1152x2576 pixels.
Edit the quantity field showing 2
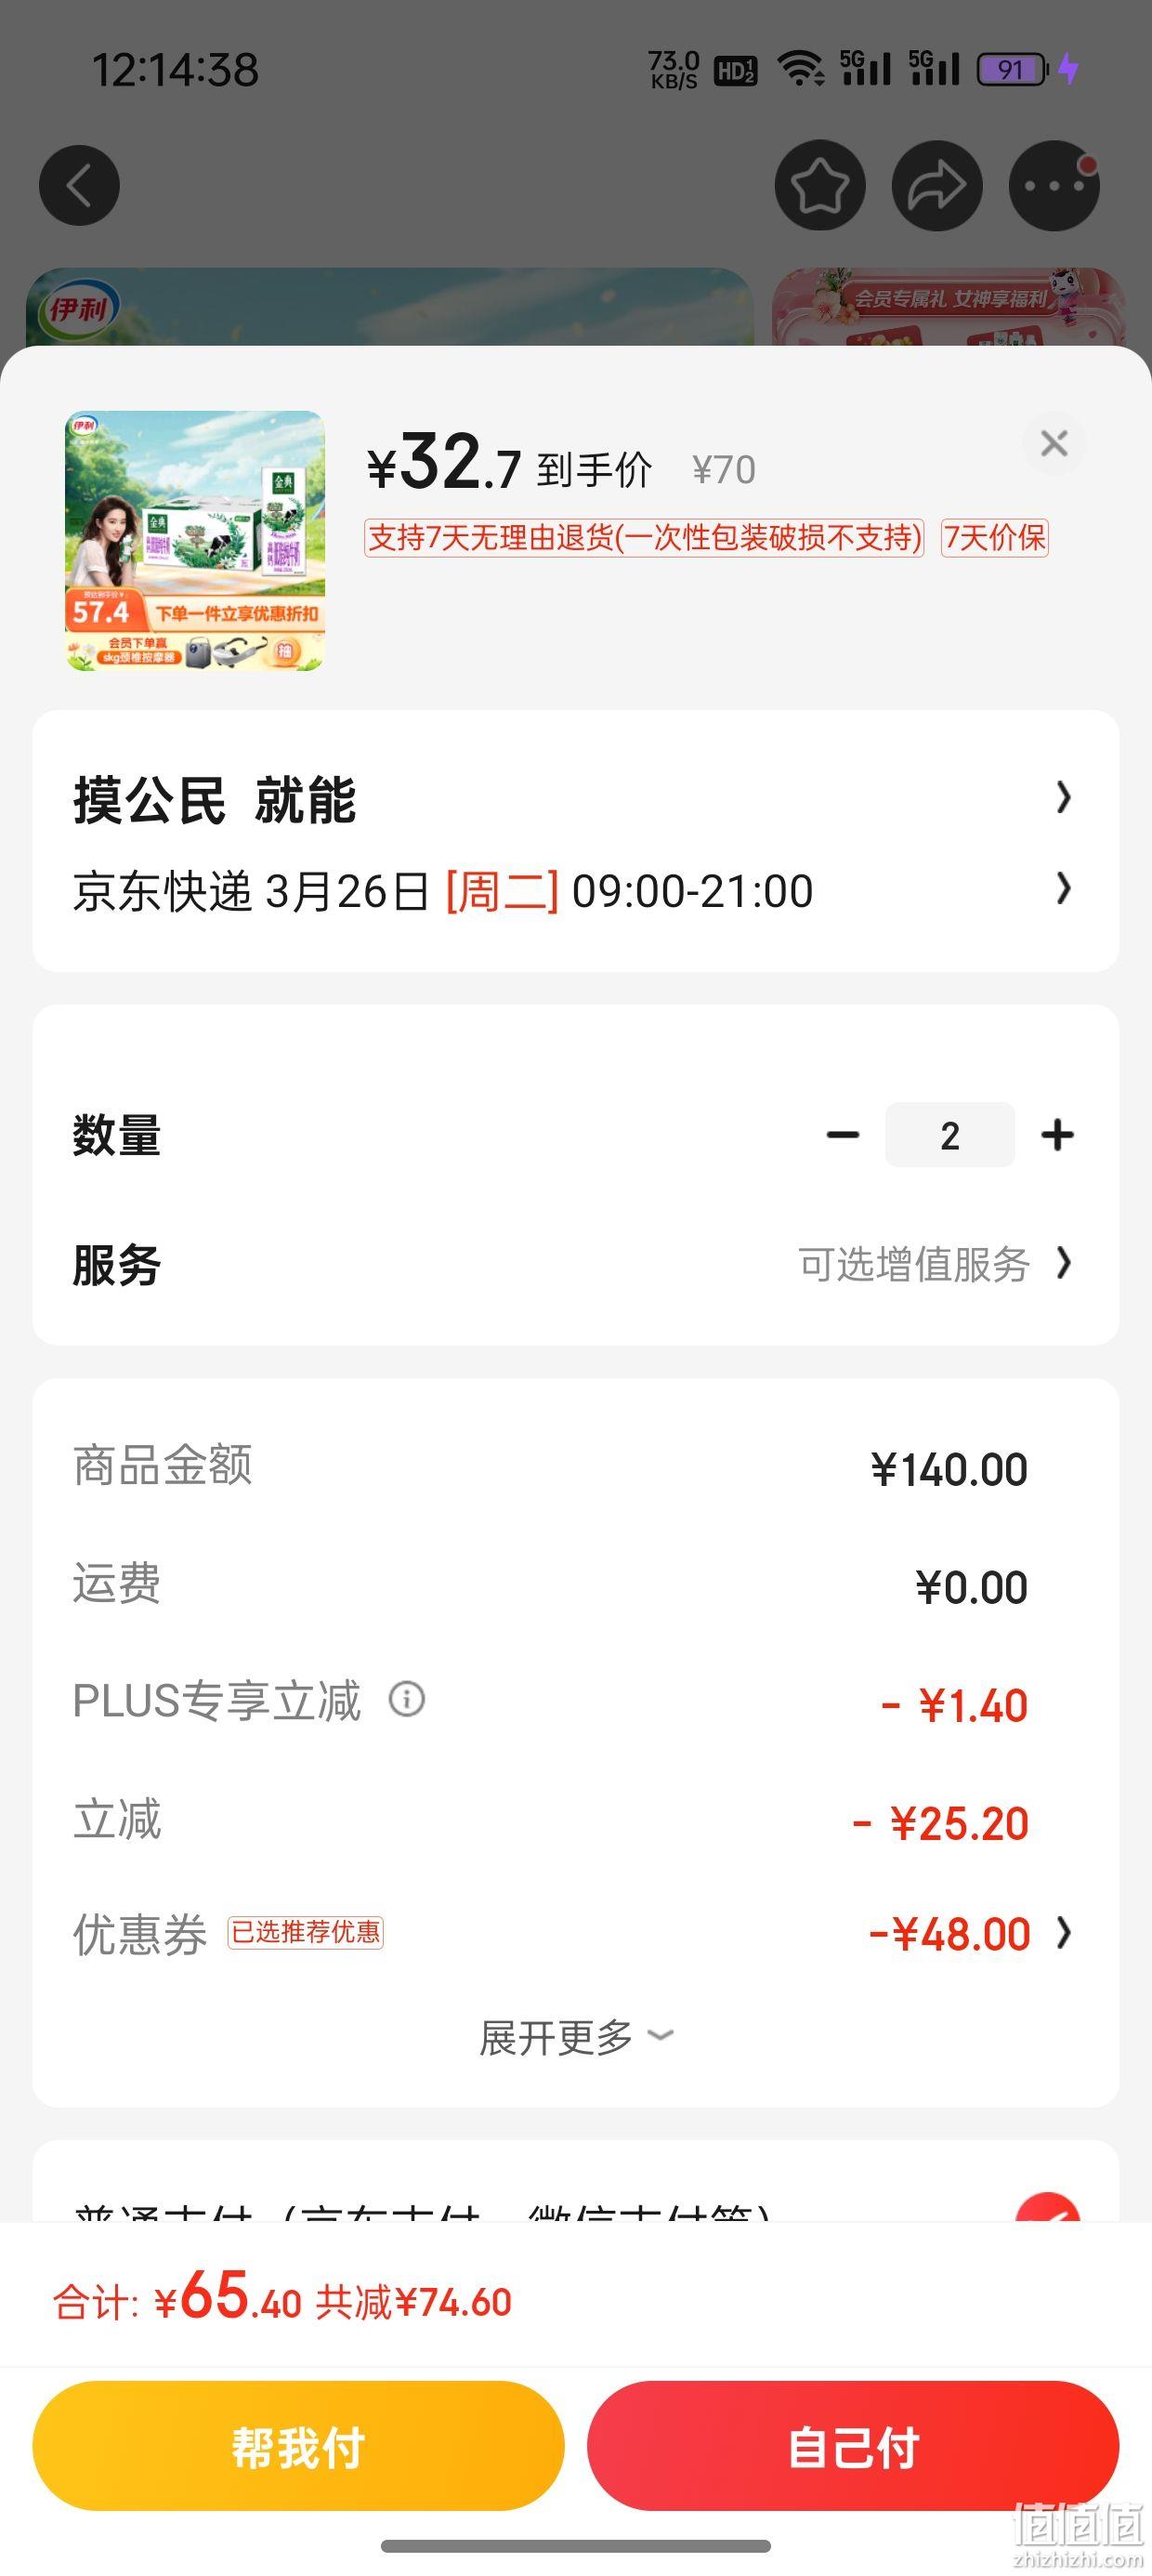pyautogui.click(x=950, y=1135)
